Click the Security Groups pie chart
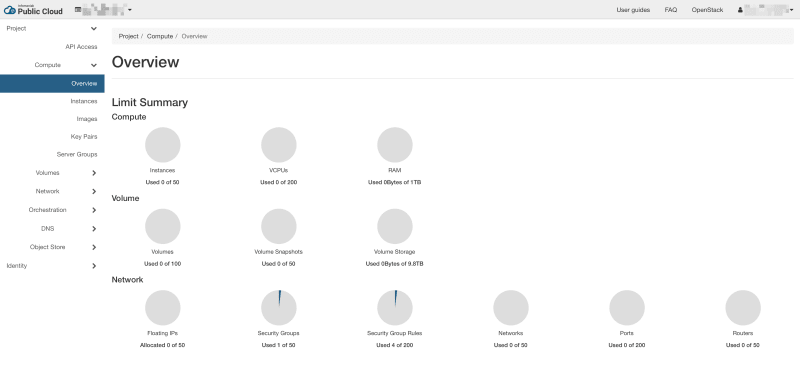 click(x=279, y=308)
